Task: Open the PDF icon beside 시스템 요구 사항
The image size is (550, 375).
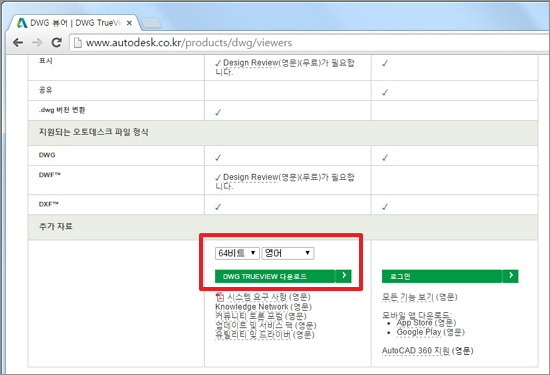Action: (220, 297)
